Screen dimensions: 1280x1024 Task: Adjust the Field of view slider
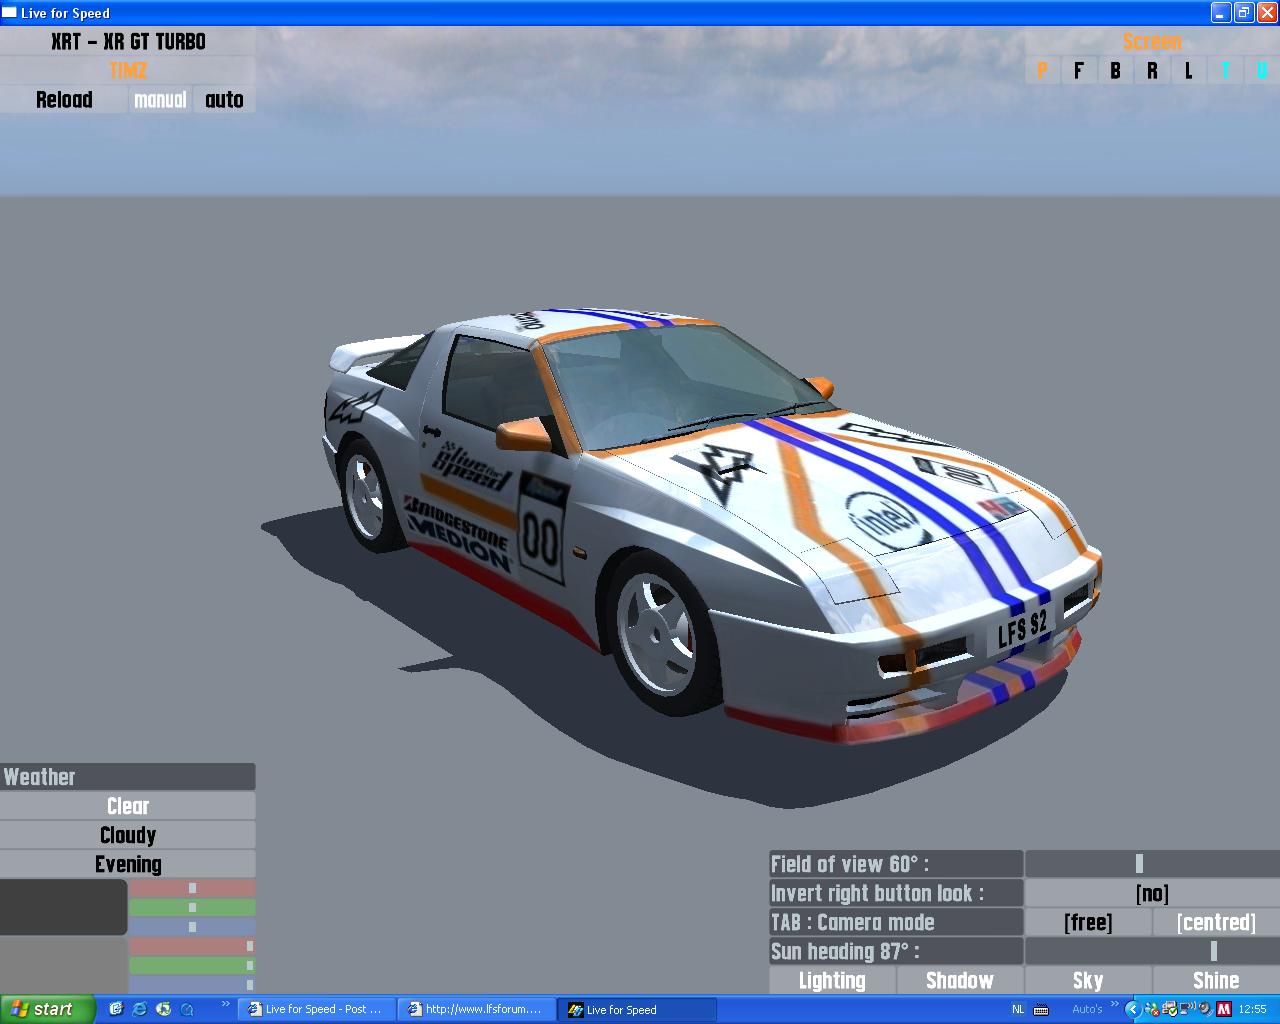1152,864
